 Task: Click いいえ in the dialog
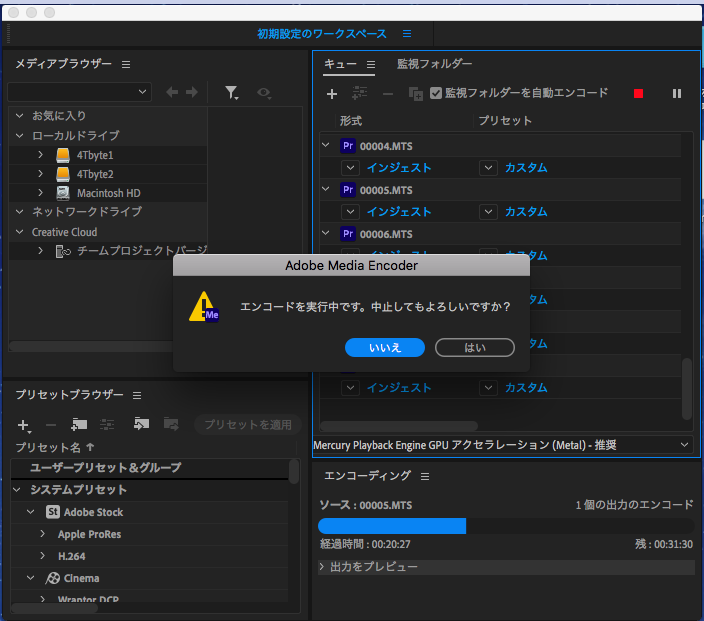(385, 348)
